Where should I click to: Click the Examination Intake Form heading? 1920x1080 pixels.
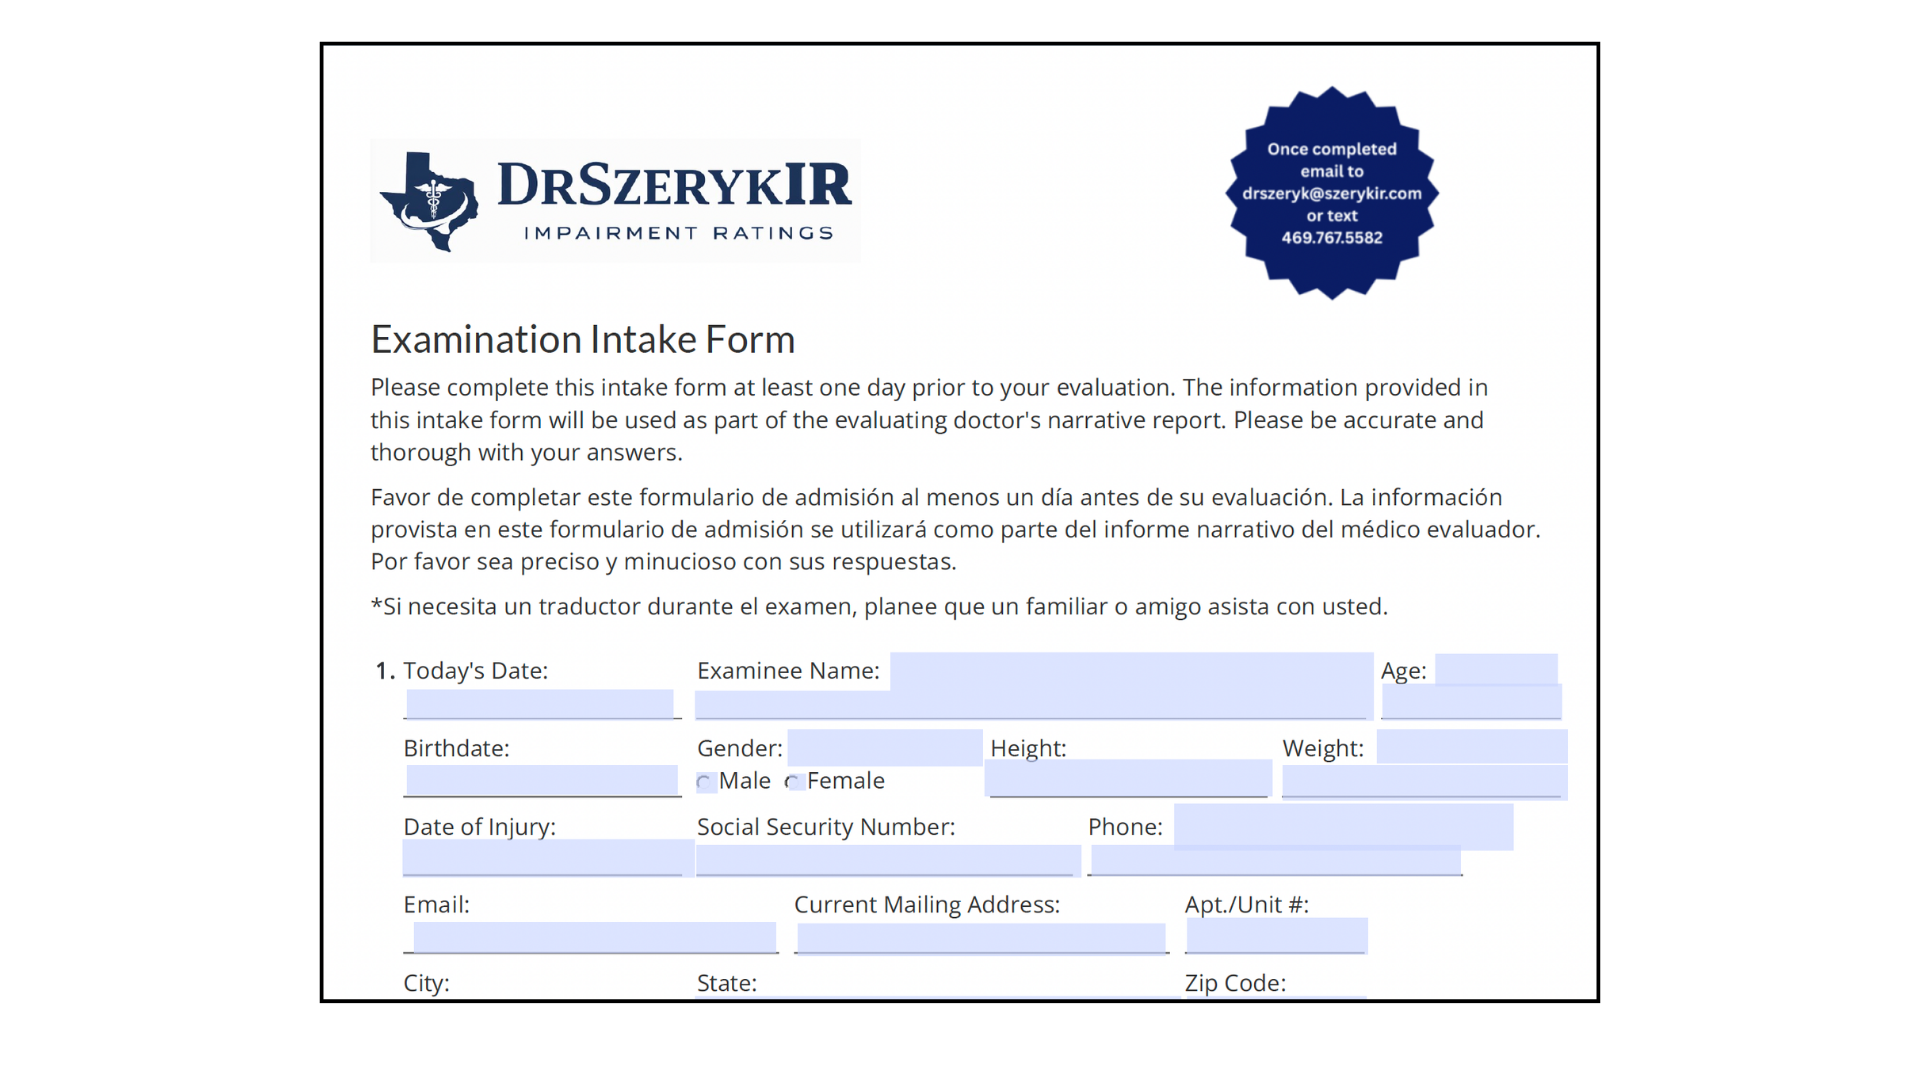tap(582, 340)
